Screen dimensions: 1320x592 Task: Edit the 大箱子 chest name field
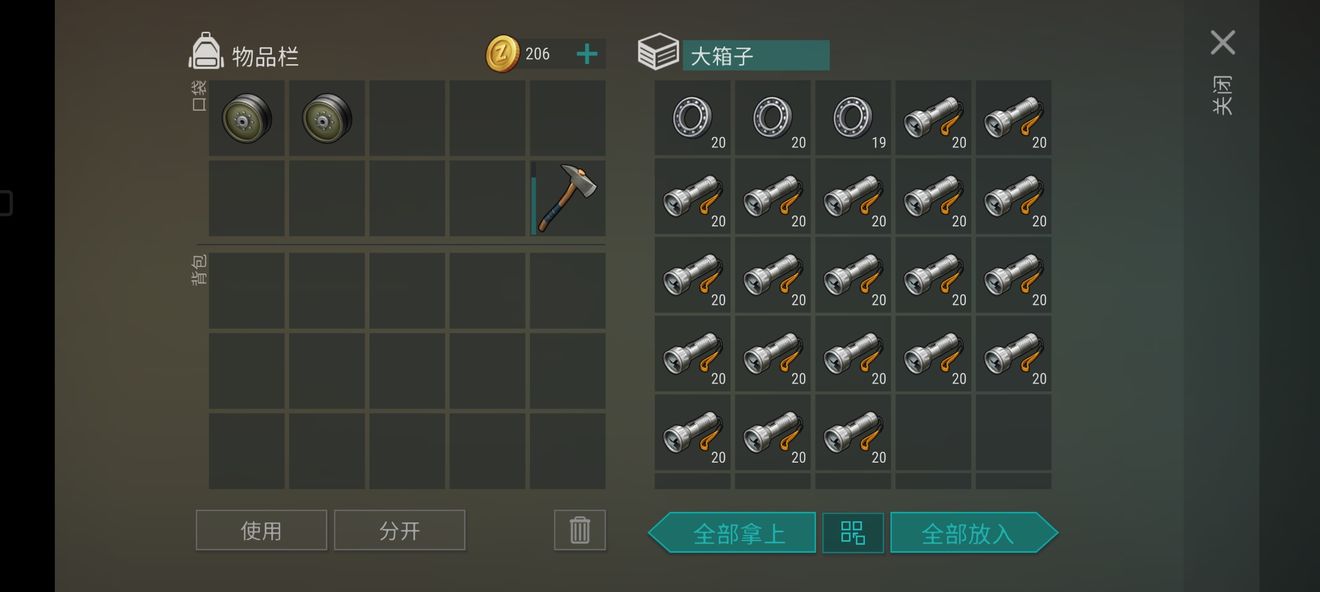pos(756,55)
